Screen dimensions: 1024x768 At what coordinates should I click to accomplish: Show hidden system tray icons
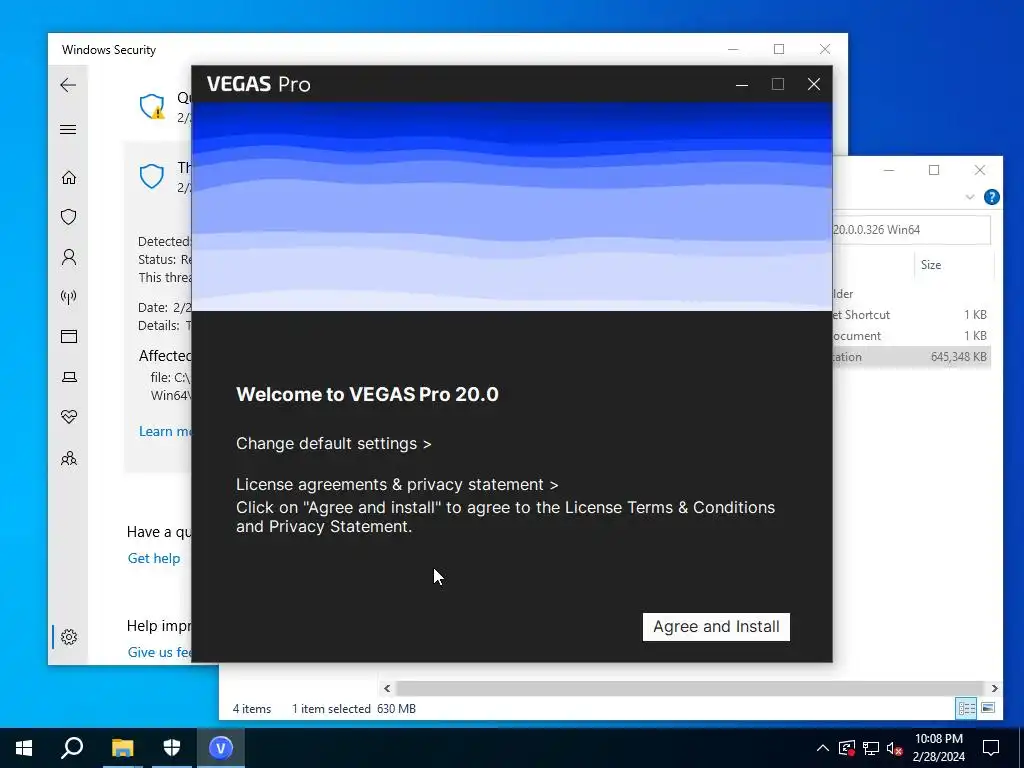pos(823,748)
